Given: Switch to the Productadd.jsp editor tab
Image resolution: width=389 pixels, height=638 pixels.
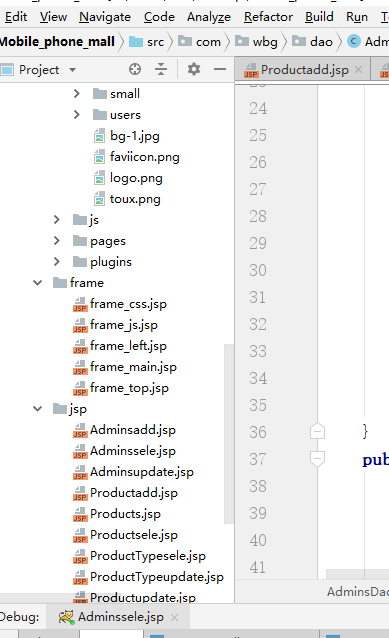Looking at the screenshot, I should coord(303,70).
